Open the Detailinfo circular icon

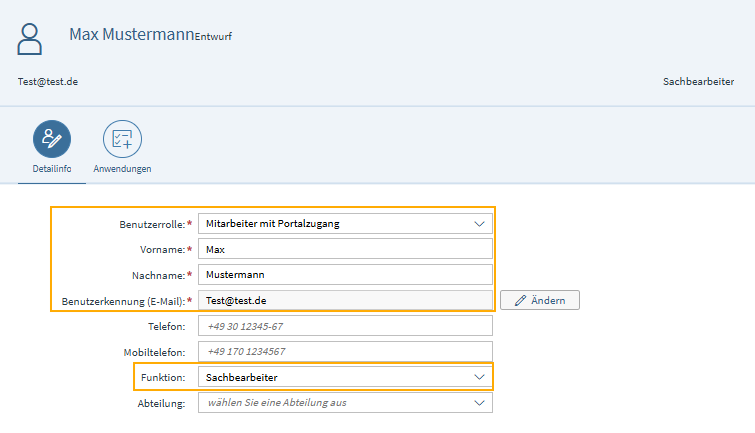52,139
